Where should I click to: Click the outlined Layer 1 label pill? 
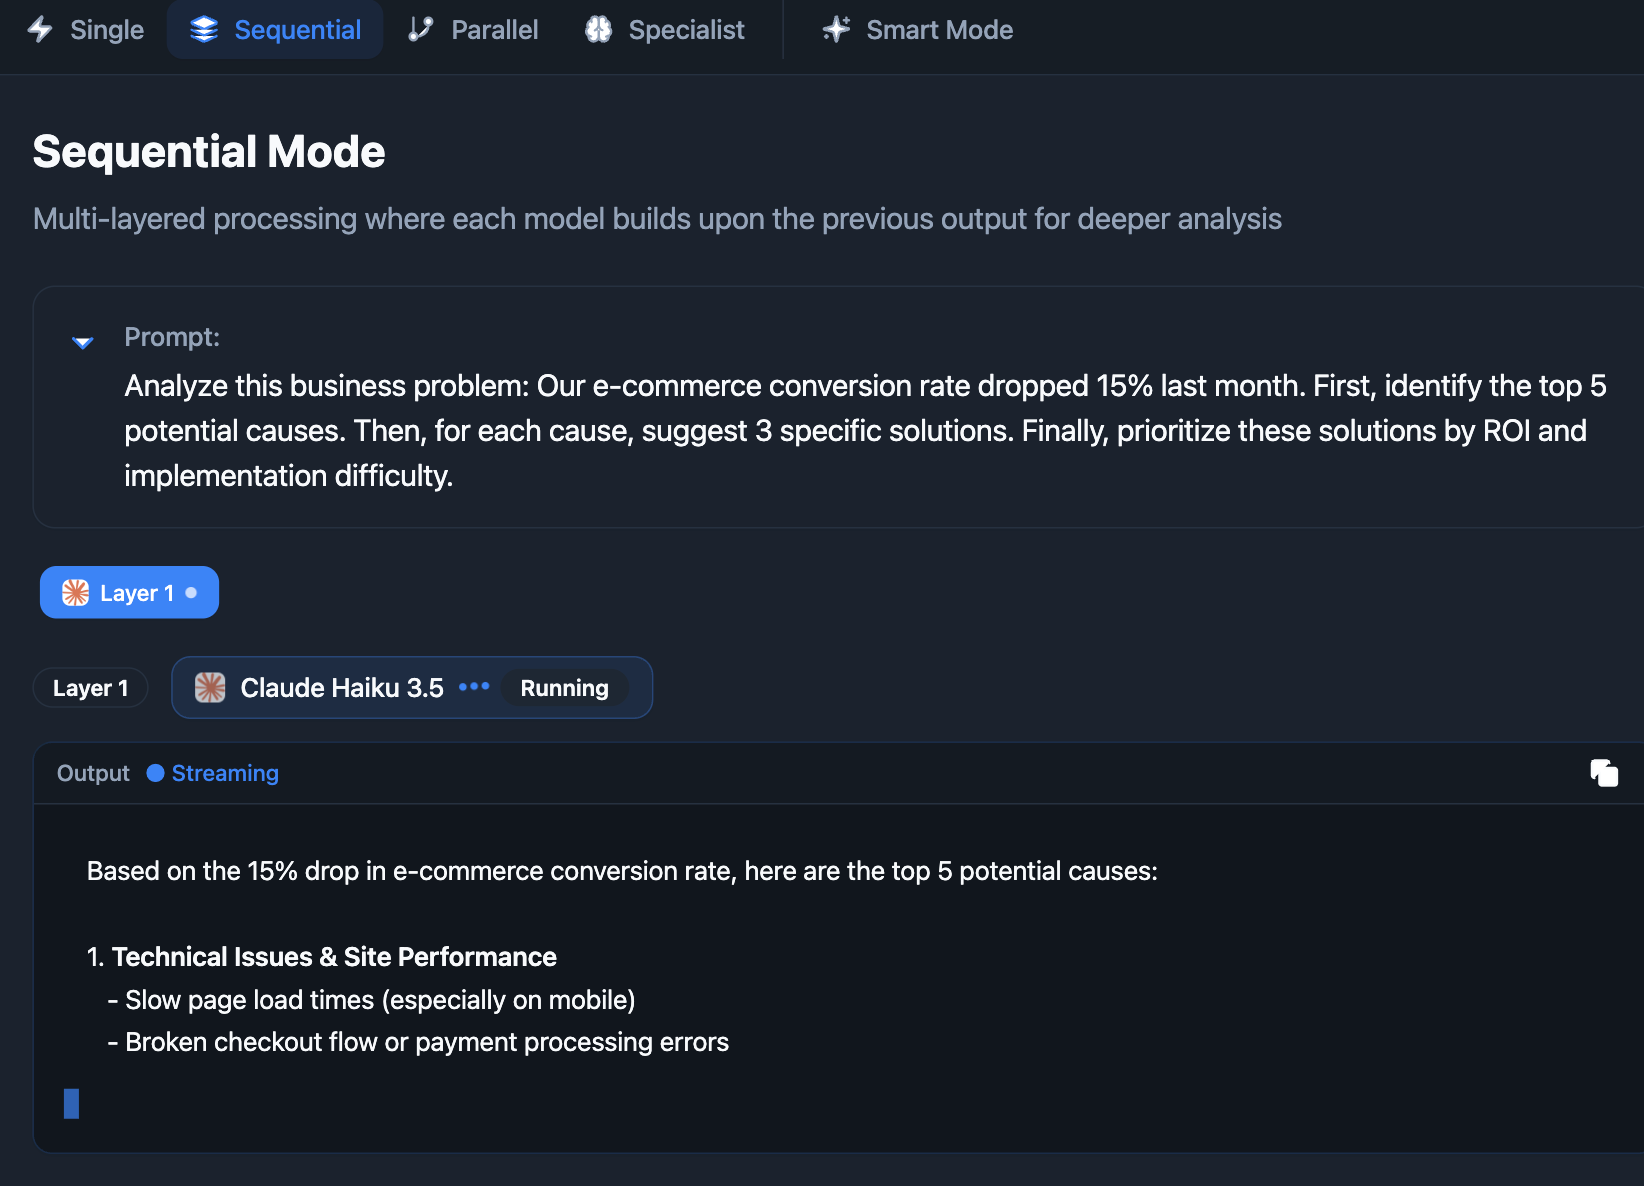90,688
